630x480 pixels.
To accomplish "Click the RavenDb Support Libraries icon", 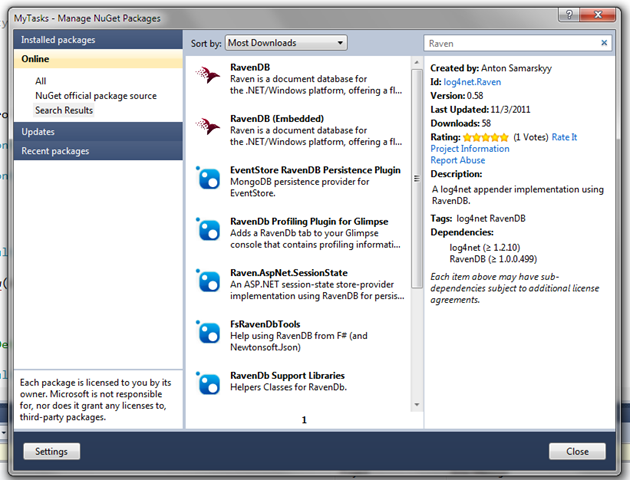I will coord(208,383).
